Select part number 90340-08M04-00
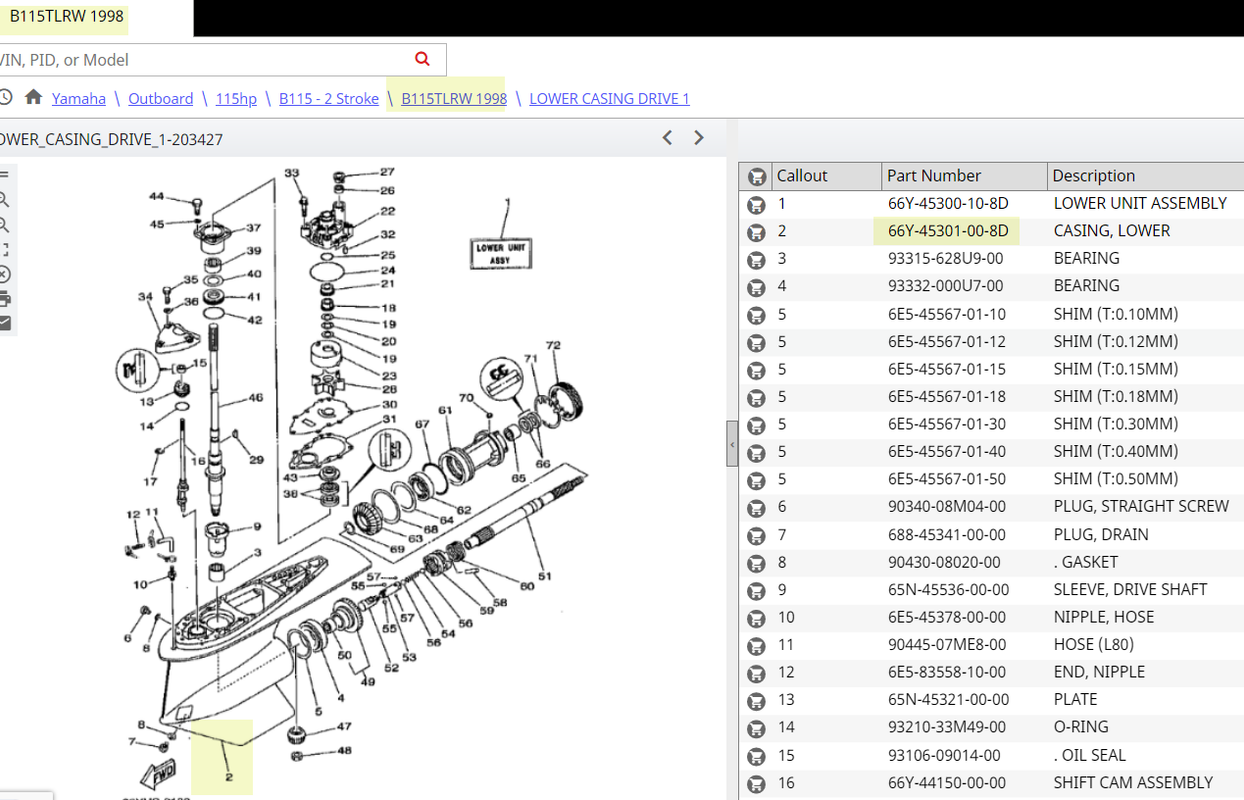 point(947,507)
